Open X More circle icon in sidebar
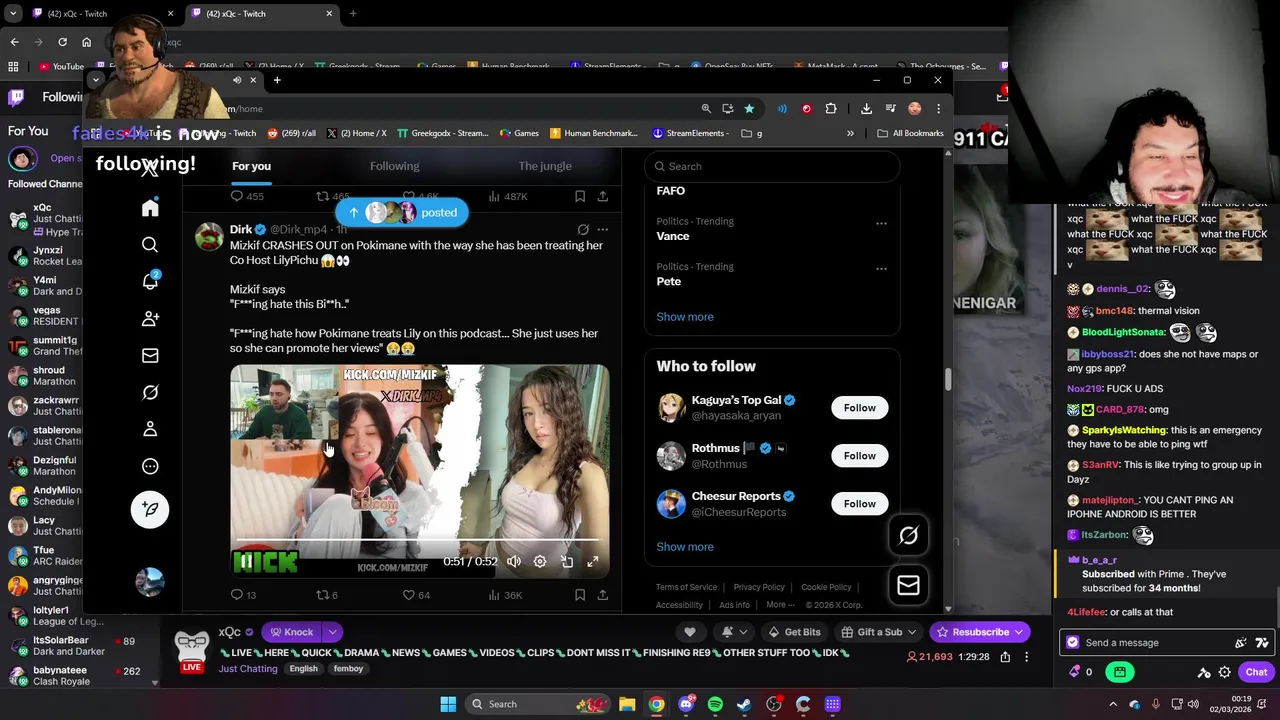The width and height of the screenshot is (1280, 720). [150, 466]
